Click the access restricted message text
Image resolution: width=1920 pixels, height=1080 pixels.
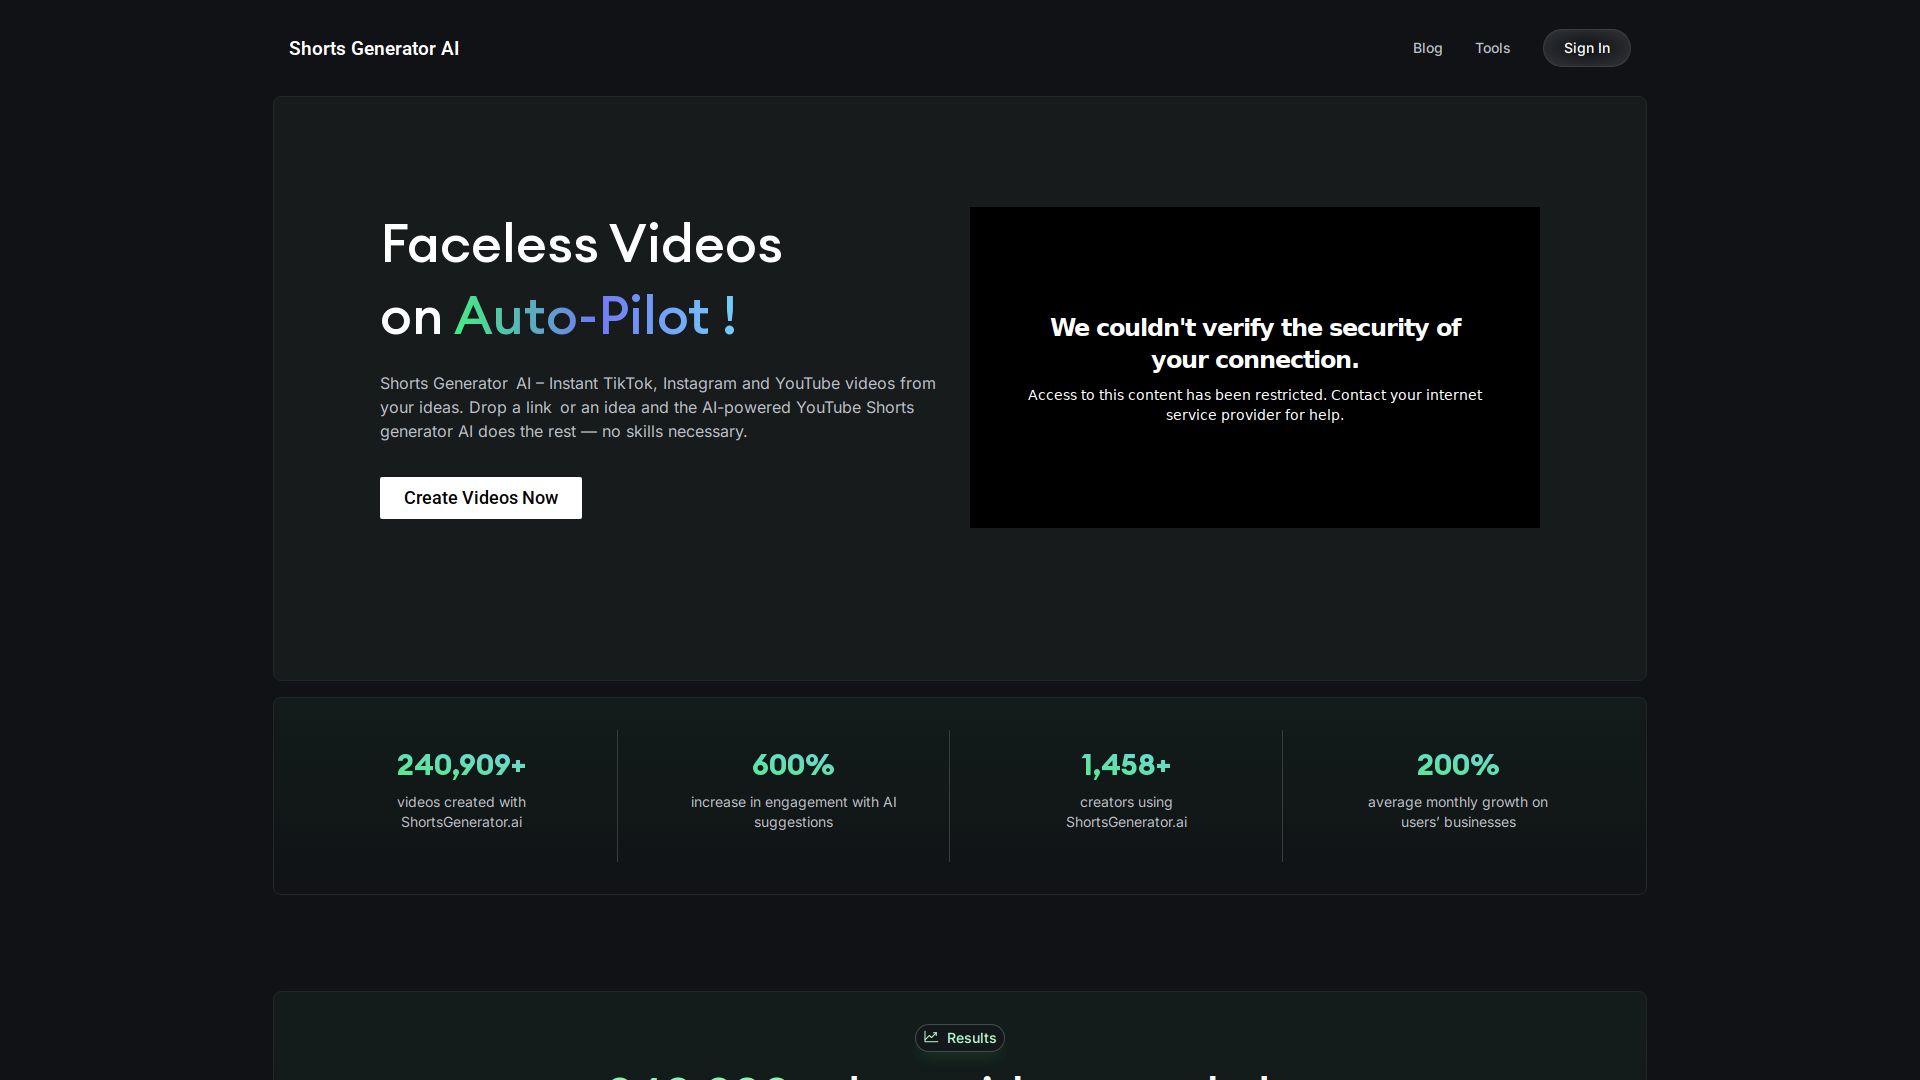click(1254, 405)
